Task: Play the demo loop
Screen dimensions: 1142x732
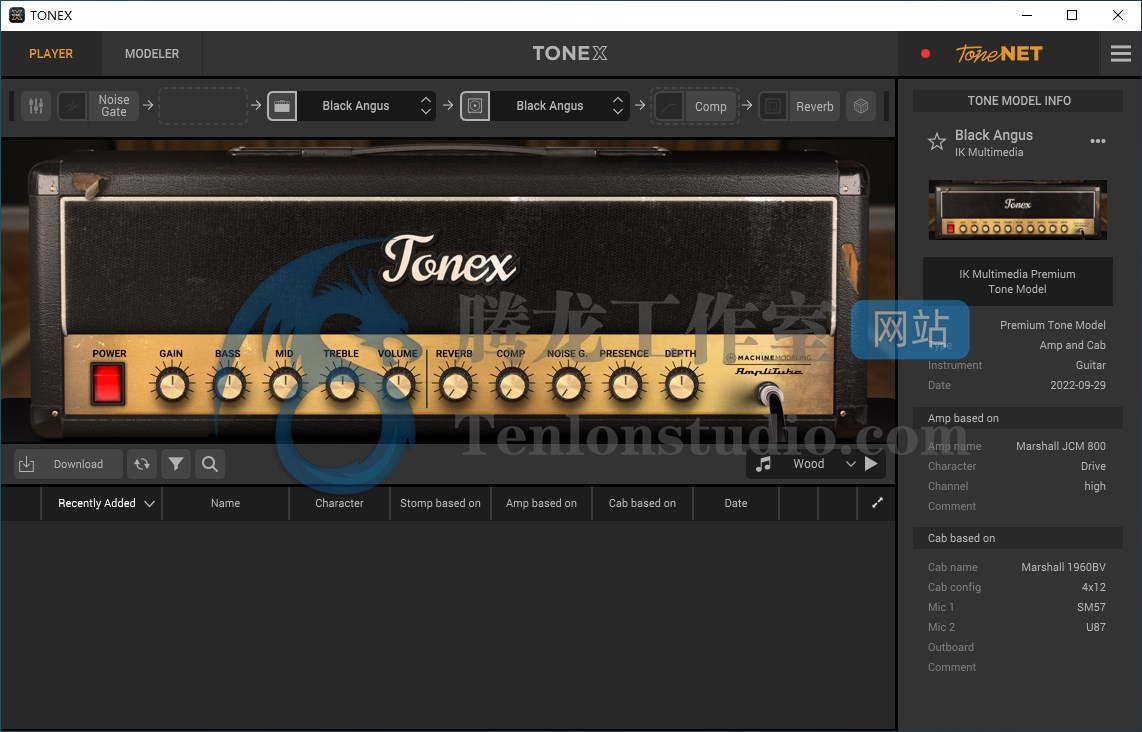Action: [871, 464]
